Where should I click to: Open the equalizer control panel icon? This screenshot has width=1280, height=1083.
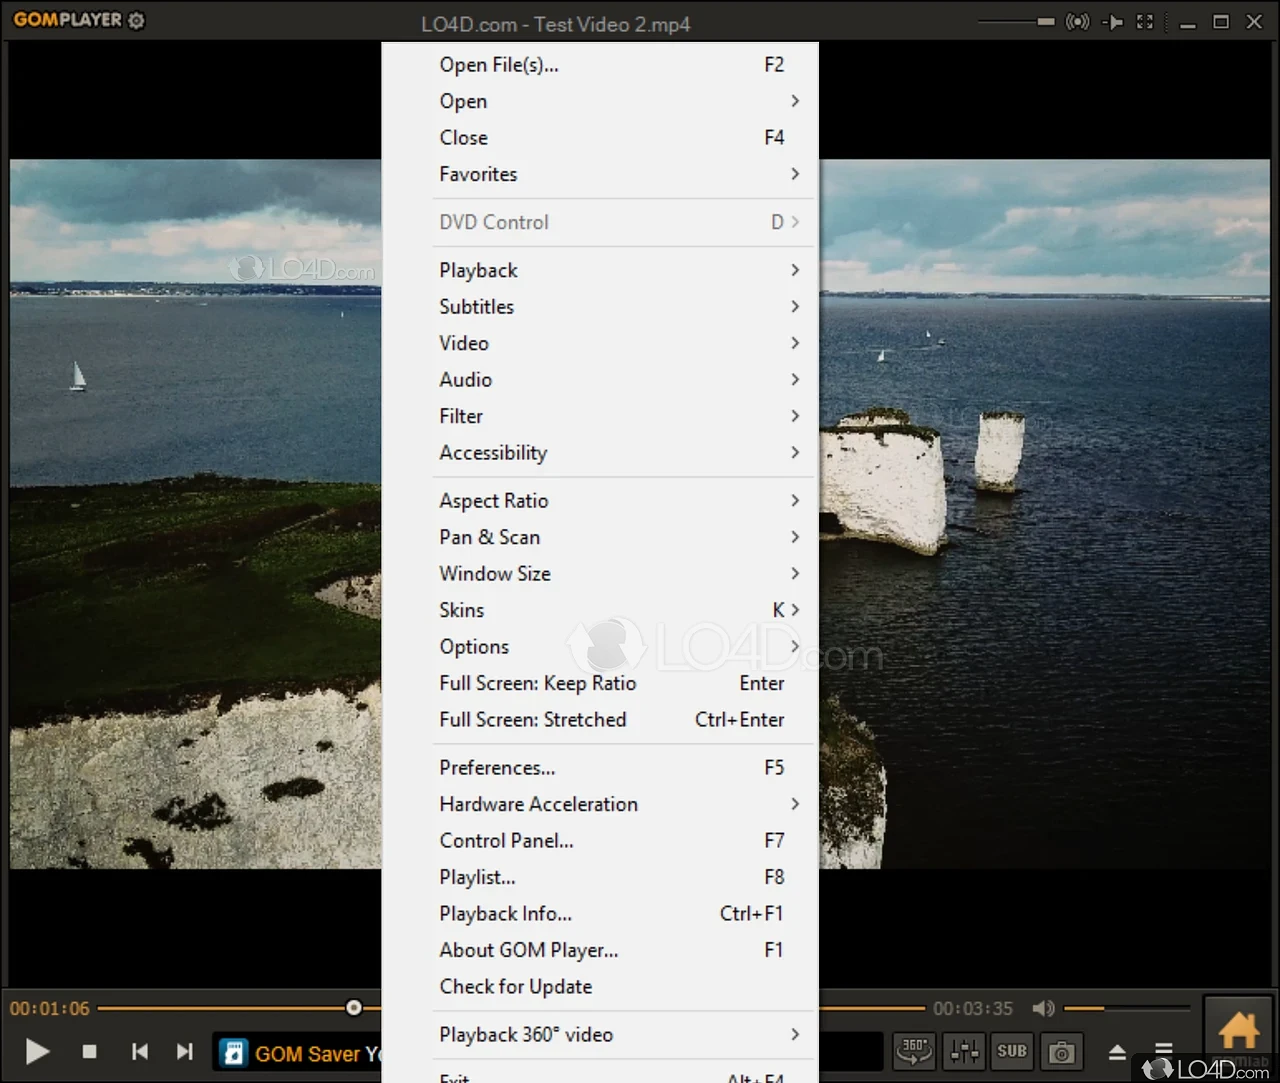click(965, 1051)
